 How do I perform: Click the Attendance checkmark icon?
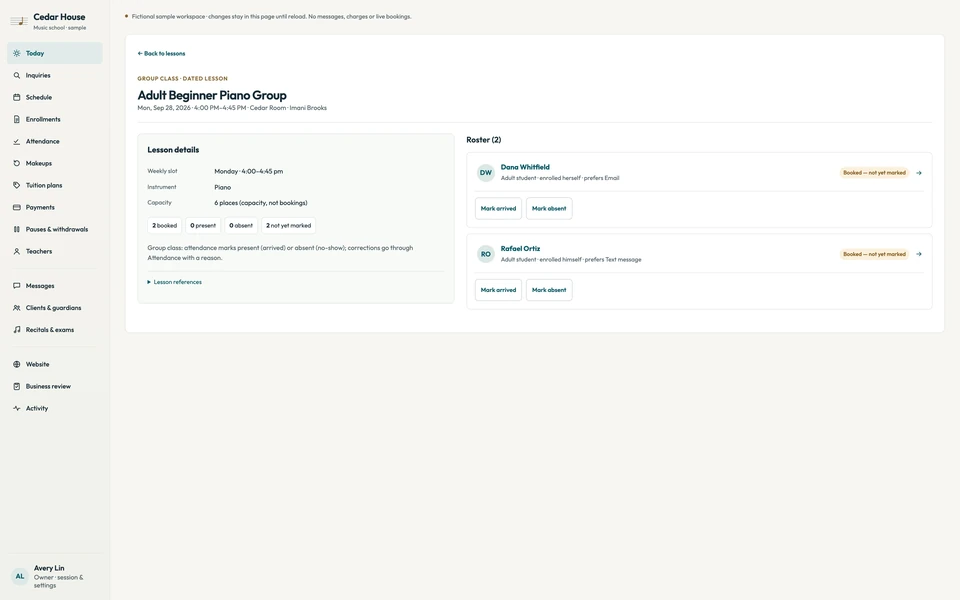point(17,141)
